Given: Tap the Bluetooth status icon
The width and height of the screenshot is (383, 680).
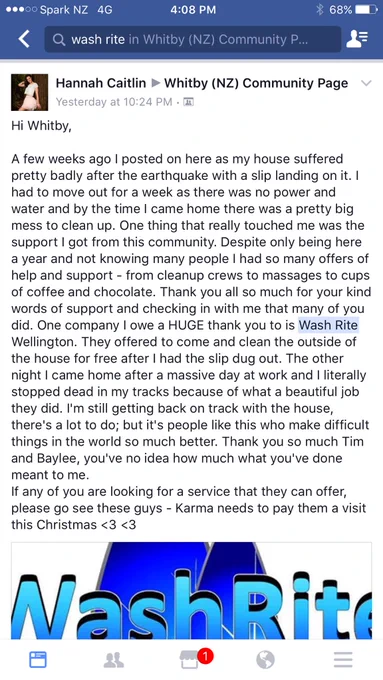Looking at the screenshot, I should point(320,10).
